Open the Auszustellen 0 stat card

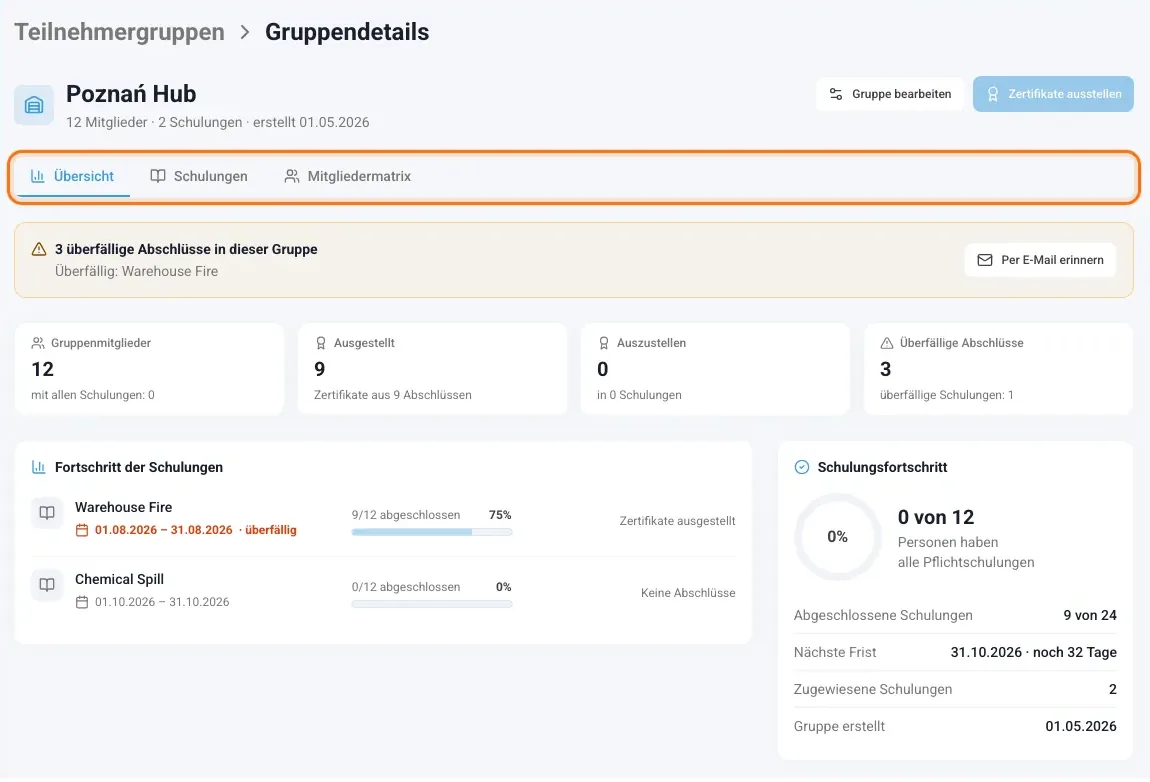[x=715, y=369]
